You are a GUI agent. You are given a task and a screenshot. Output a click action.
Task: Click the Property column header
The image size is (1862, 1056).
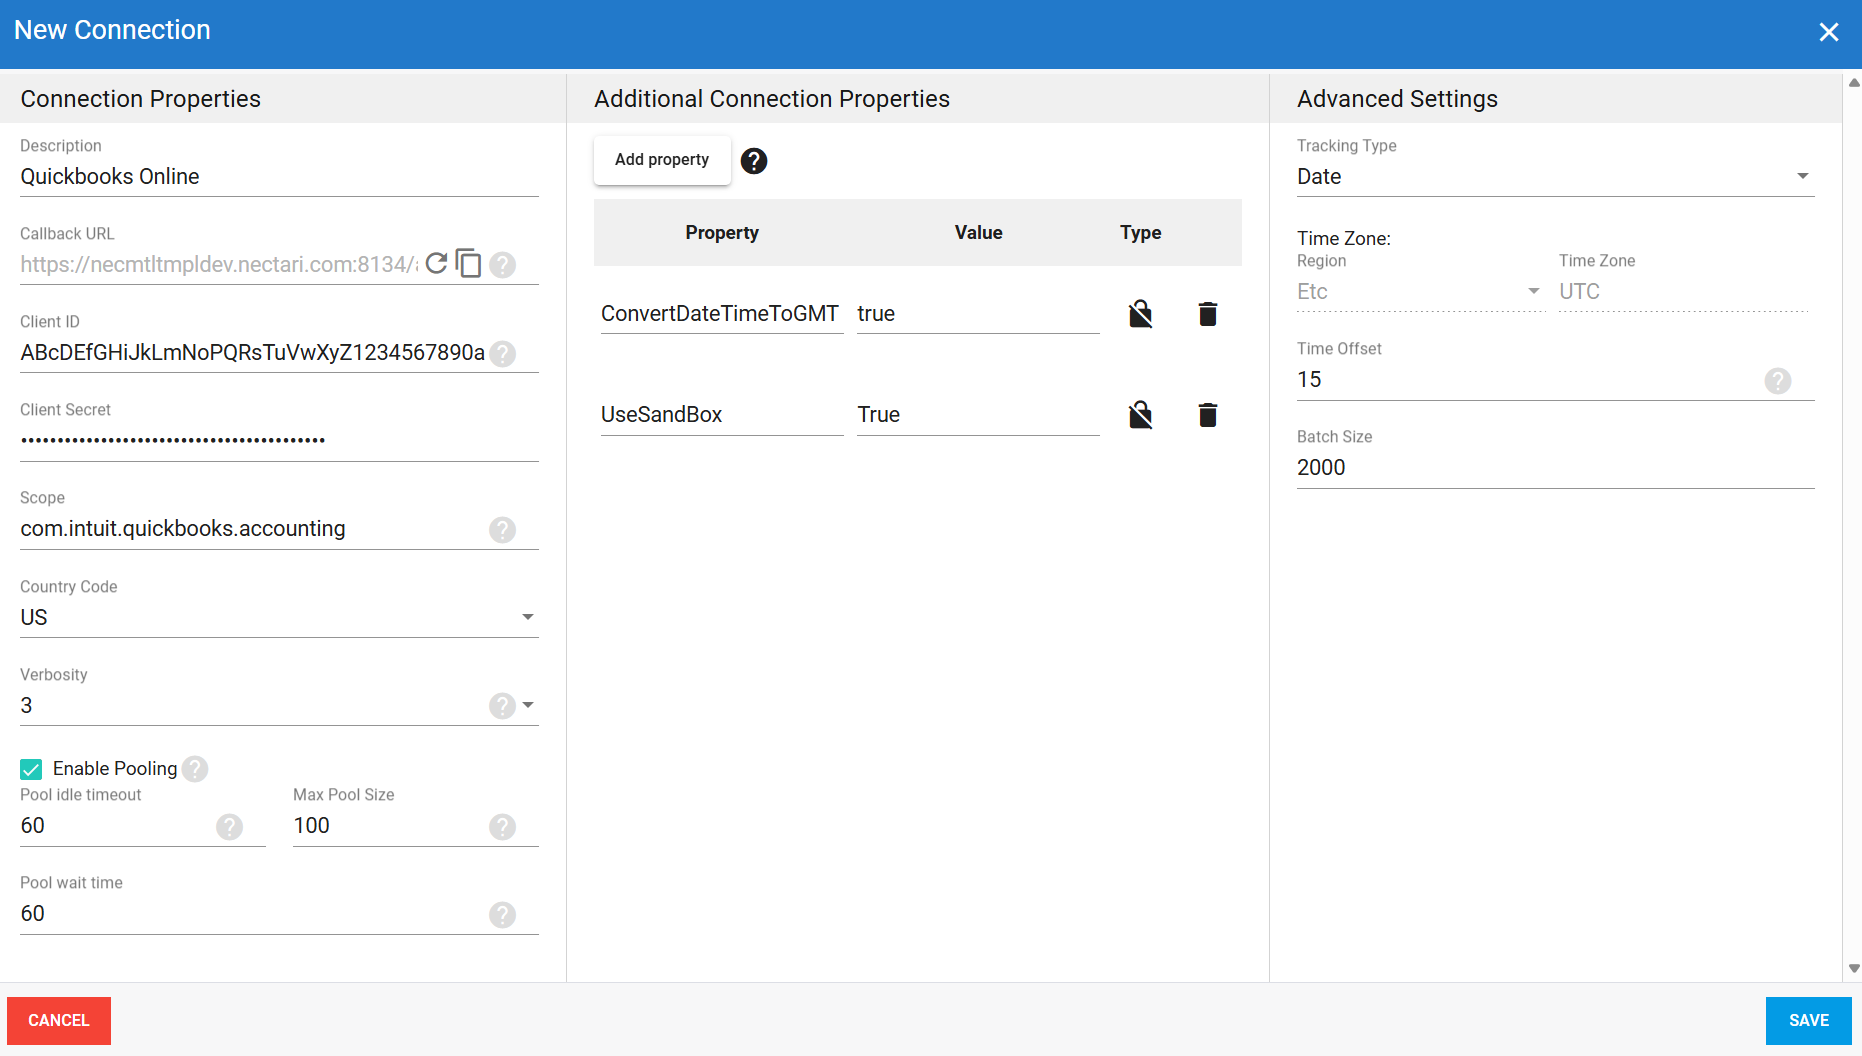(x=722, y=233)
